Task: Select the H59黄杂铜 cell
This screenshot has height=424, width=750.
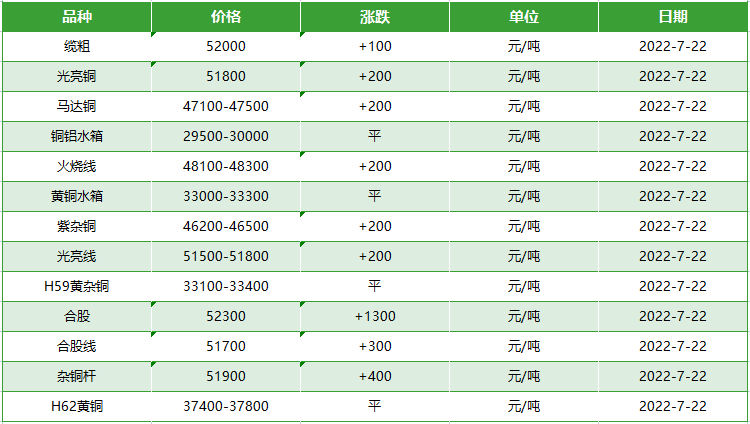Action: [77, 286]
